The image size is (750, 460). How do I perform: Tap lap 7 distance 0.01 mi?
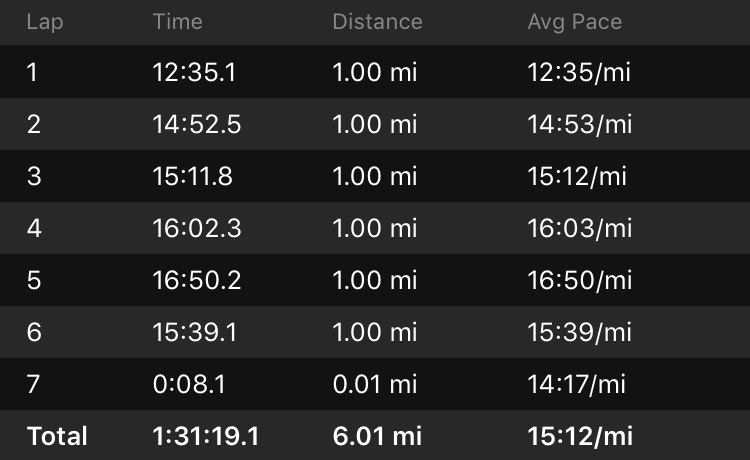374,385
